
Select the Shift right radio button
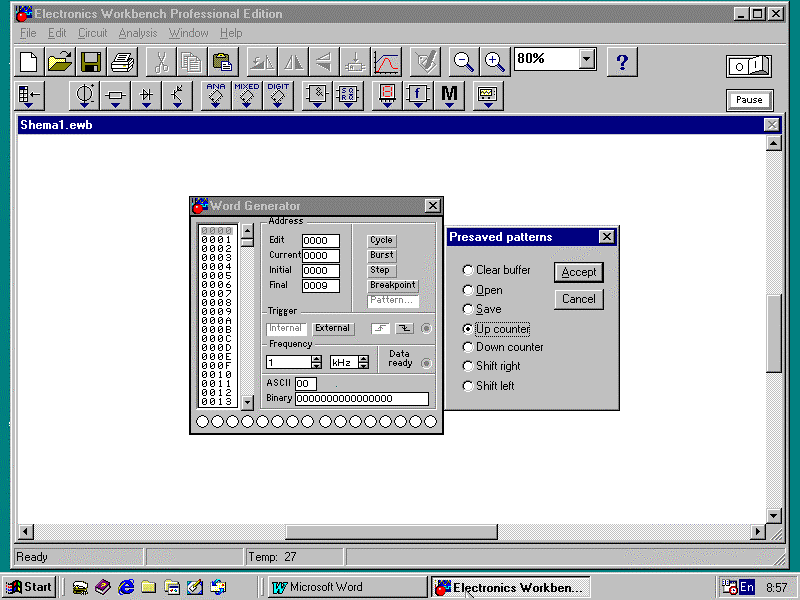467,366
